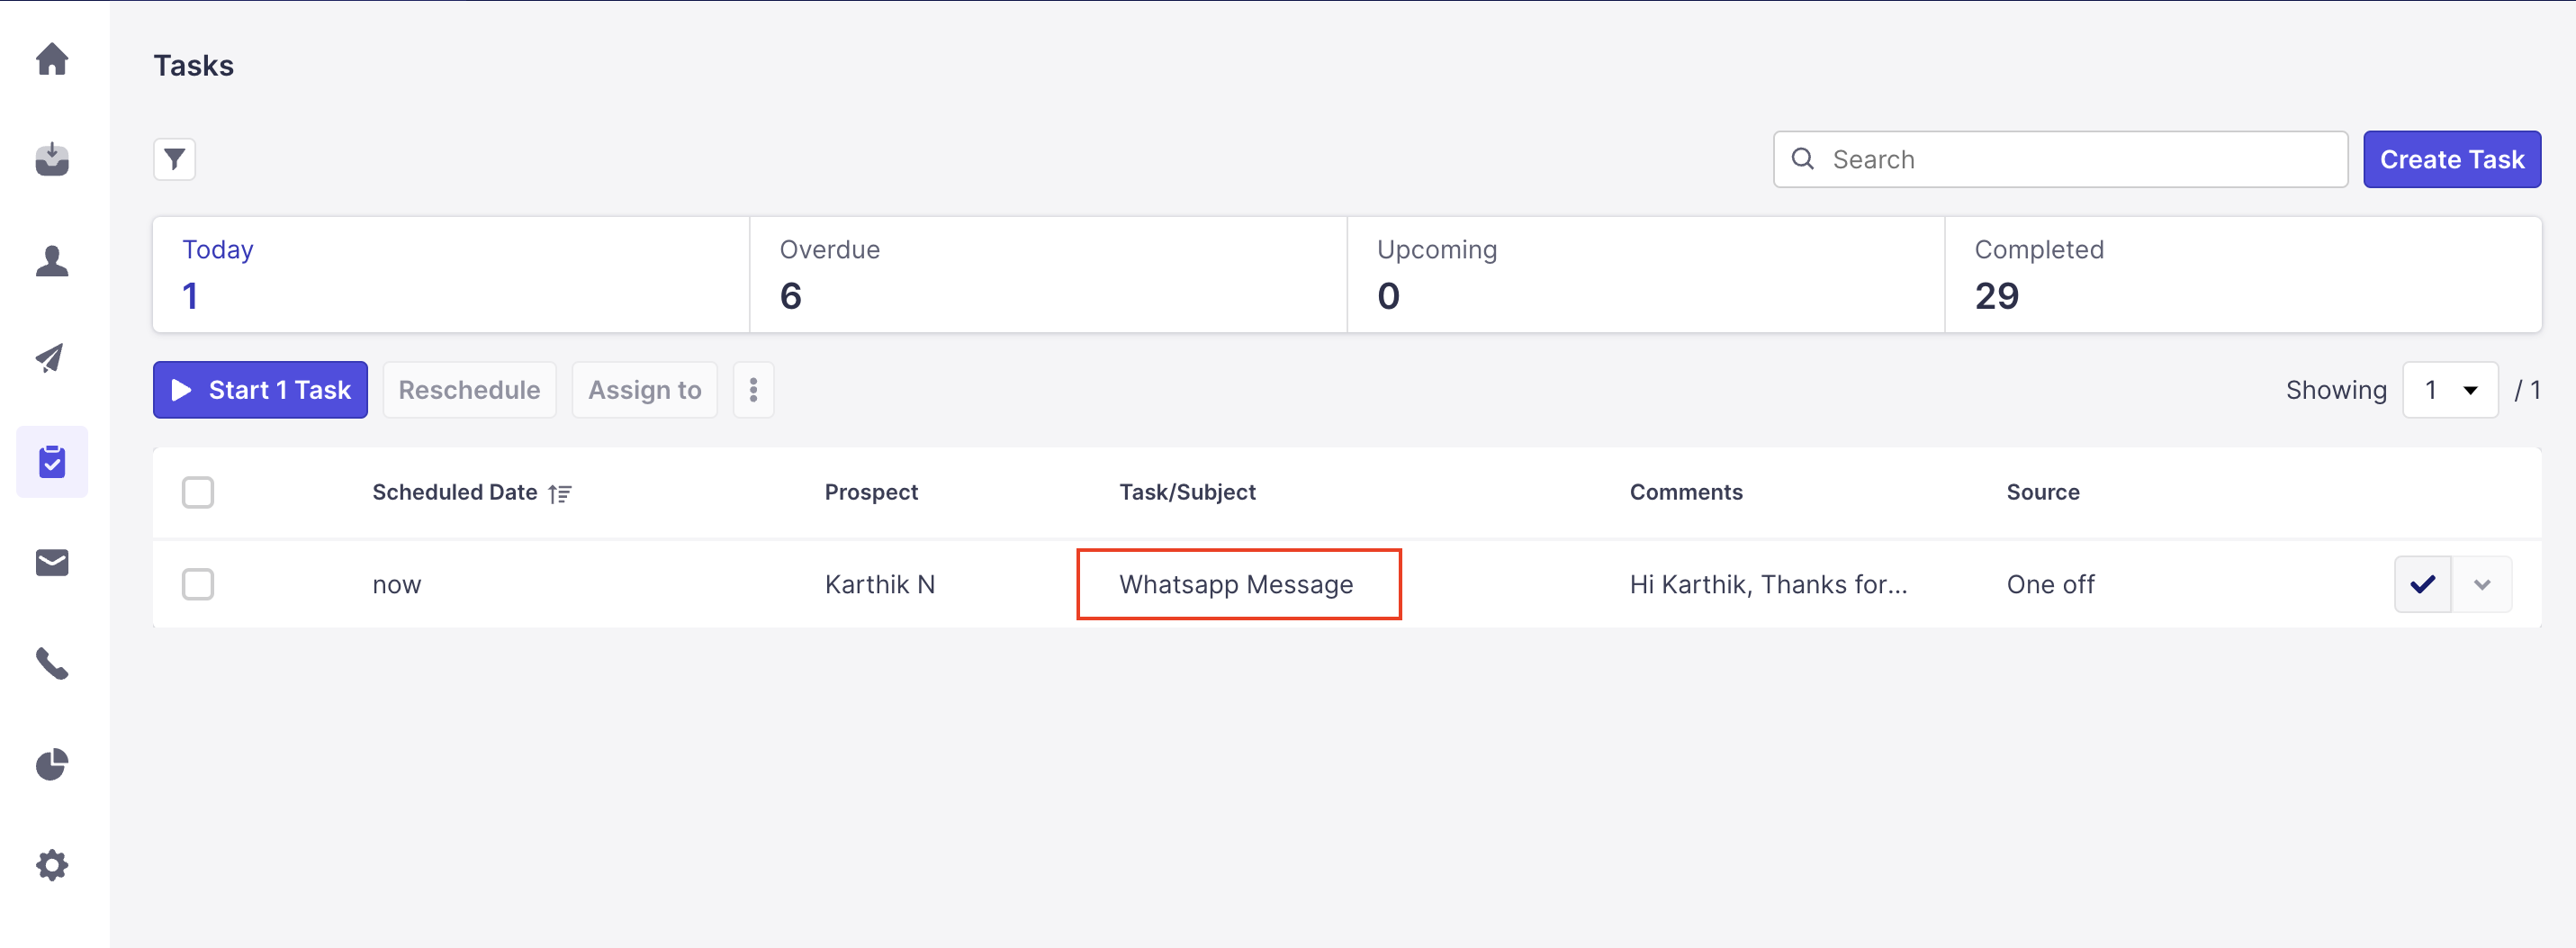Mark the Whatsapp Message task complete
The height and width of the screenshot is (948, 2576).
point(2422,584)
